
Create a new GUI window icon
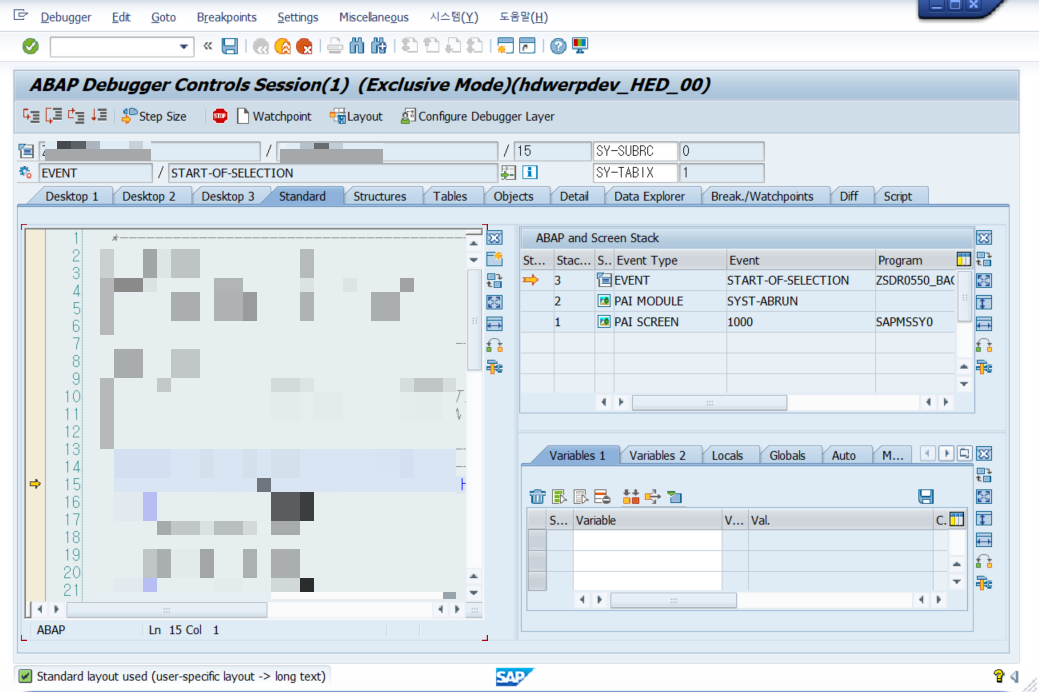point(506,46)
